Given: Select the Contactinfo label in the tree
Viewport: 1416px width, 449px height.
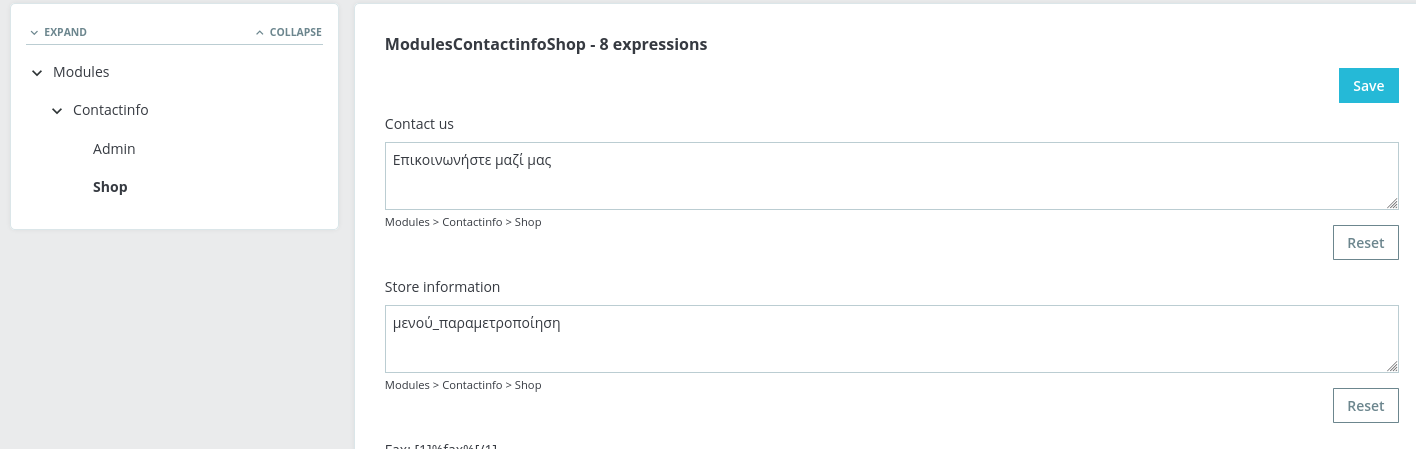Looking at the screenshot, I should 110,110.
